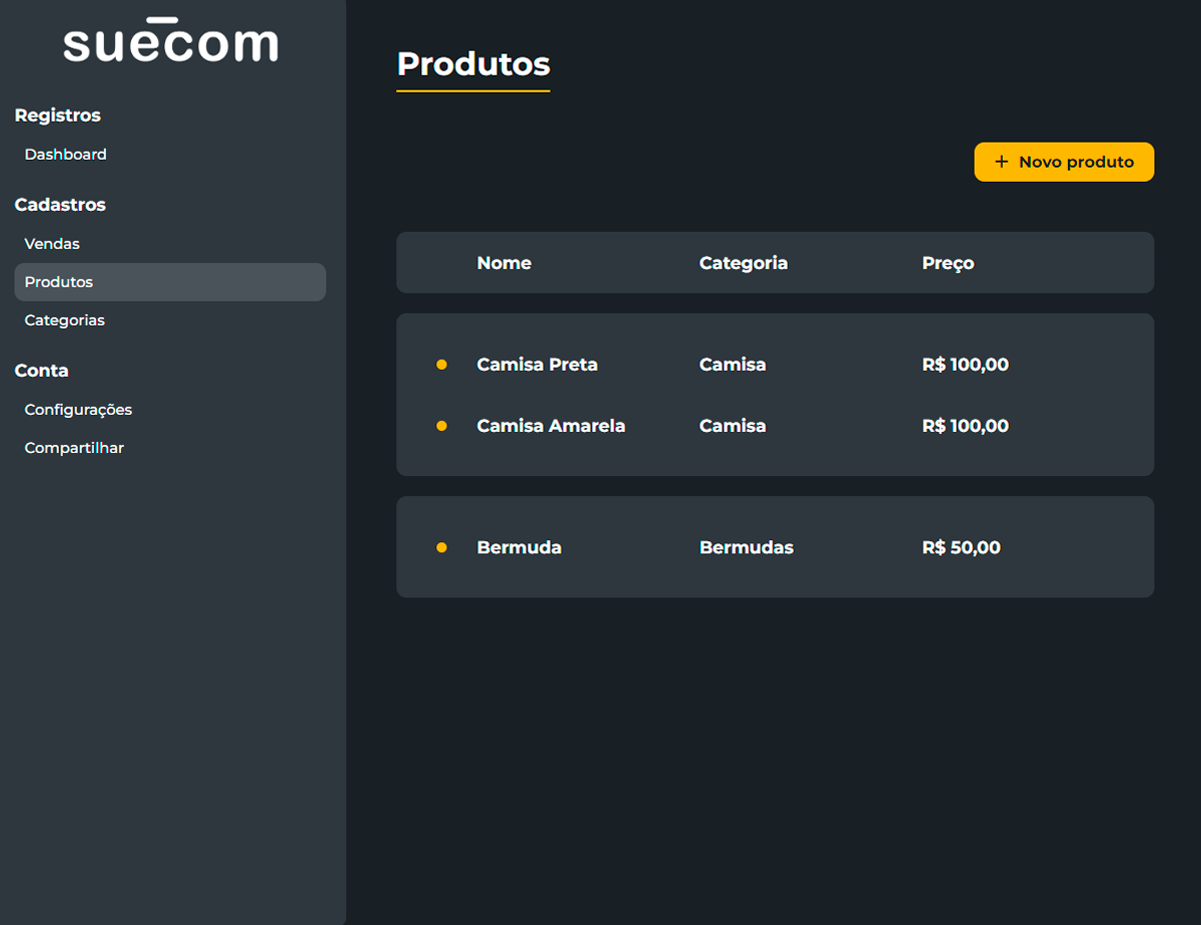Click the Bermuda product name
The width and height of the screenshot is (1201, 925).
(x=519, y=548)
